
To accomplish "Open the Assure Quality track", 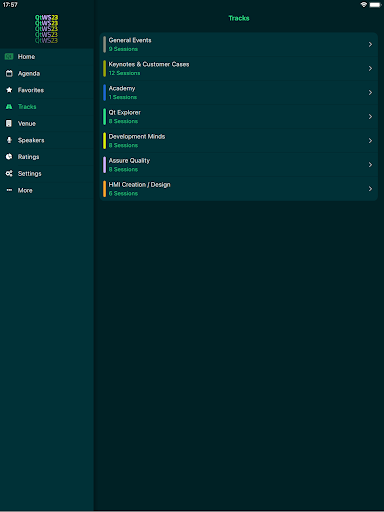I will point(239,165).
